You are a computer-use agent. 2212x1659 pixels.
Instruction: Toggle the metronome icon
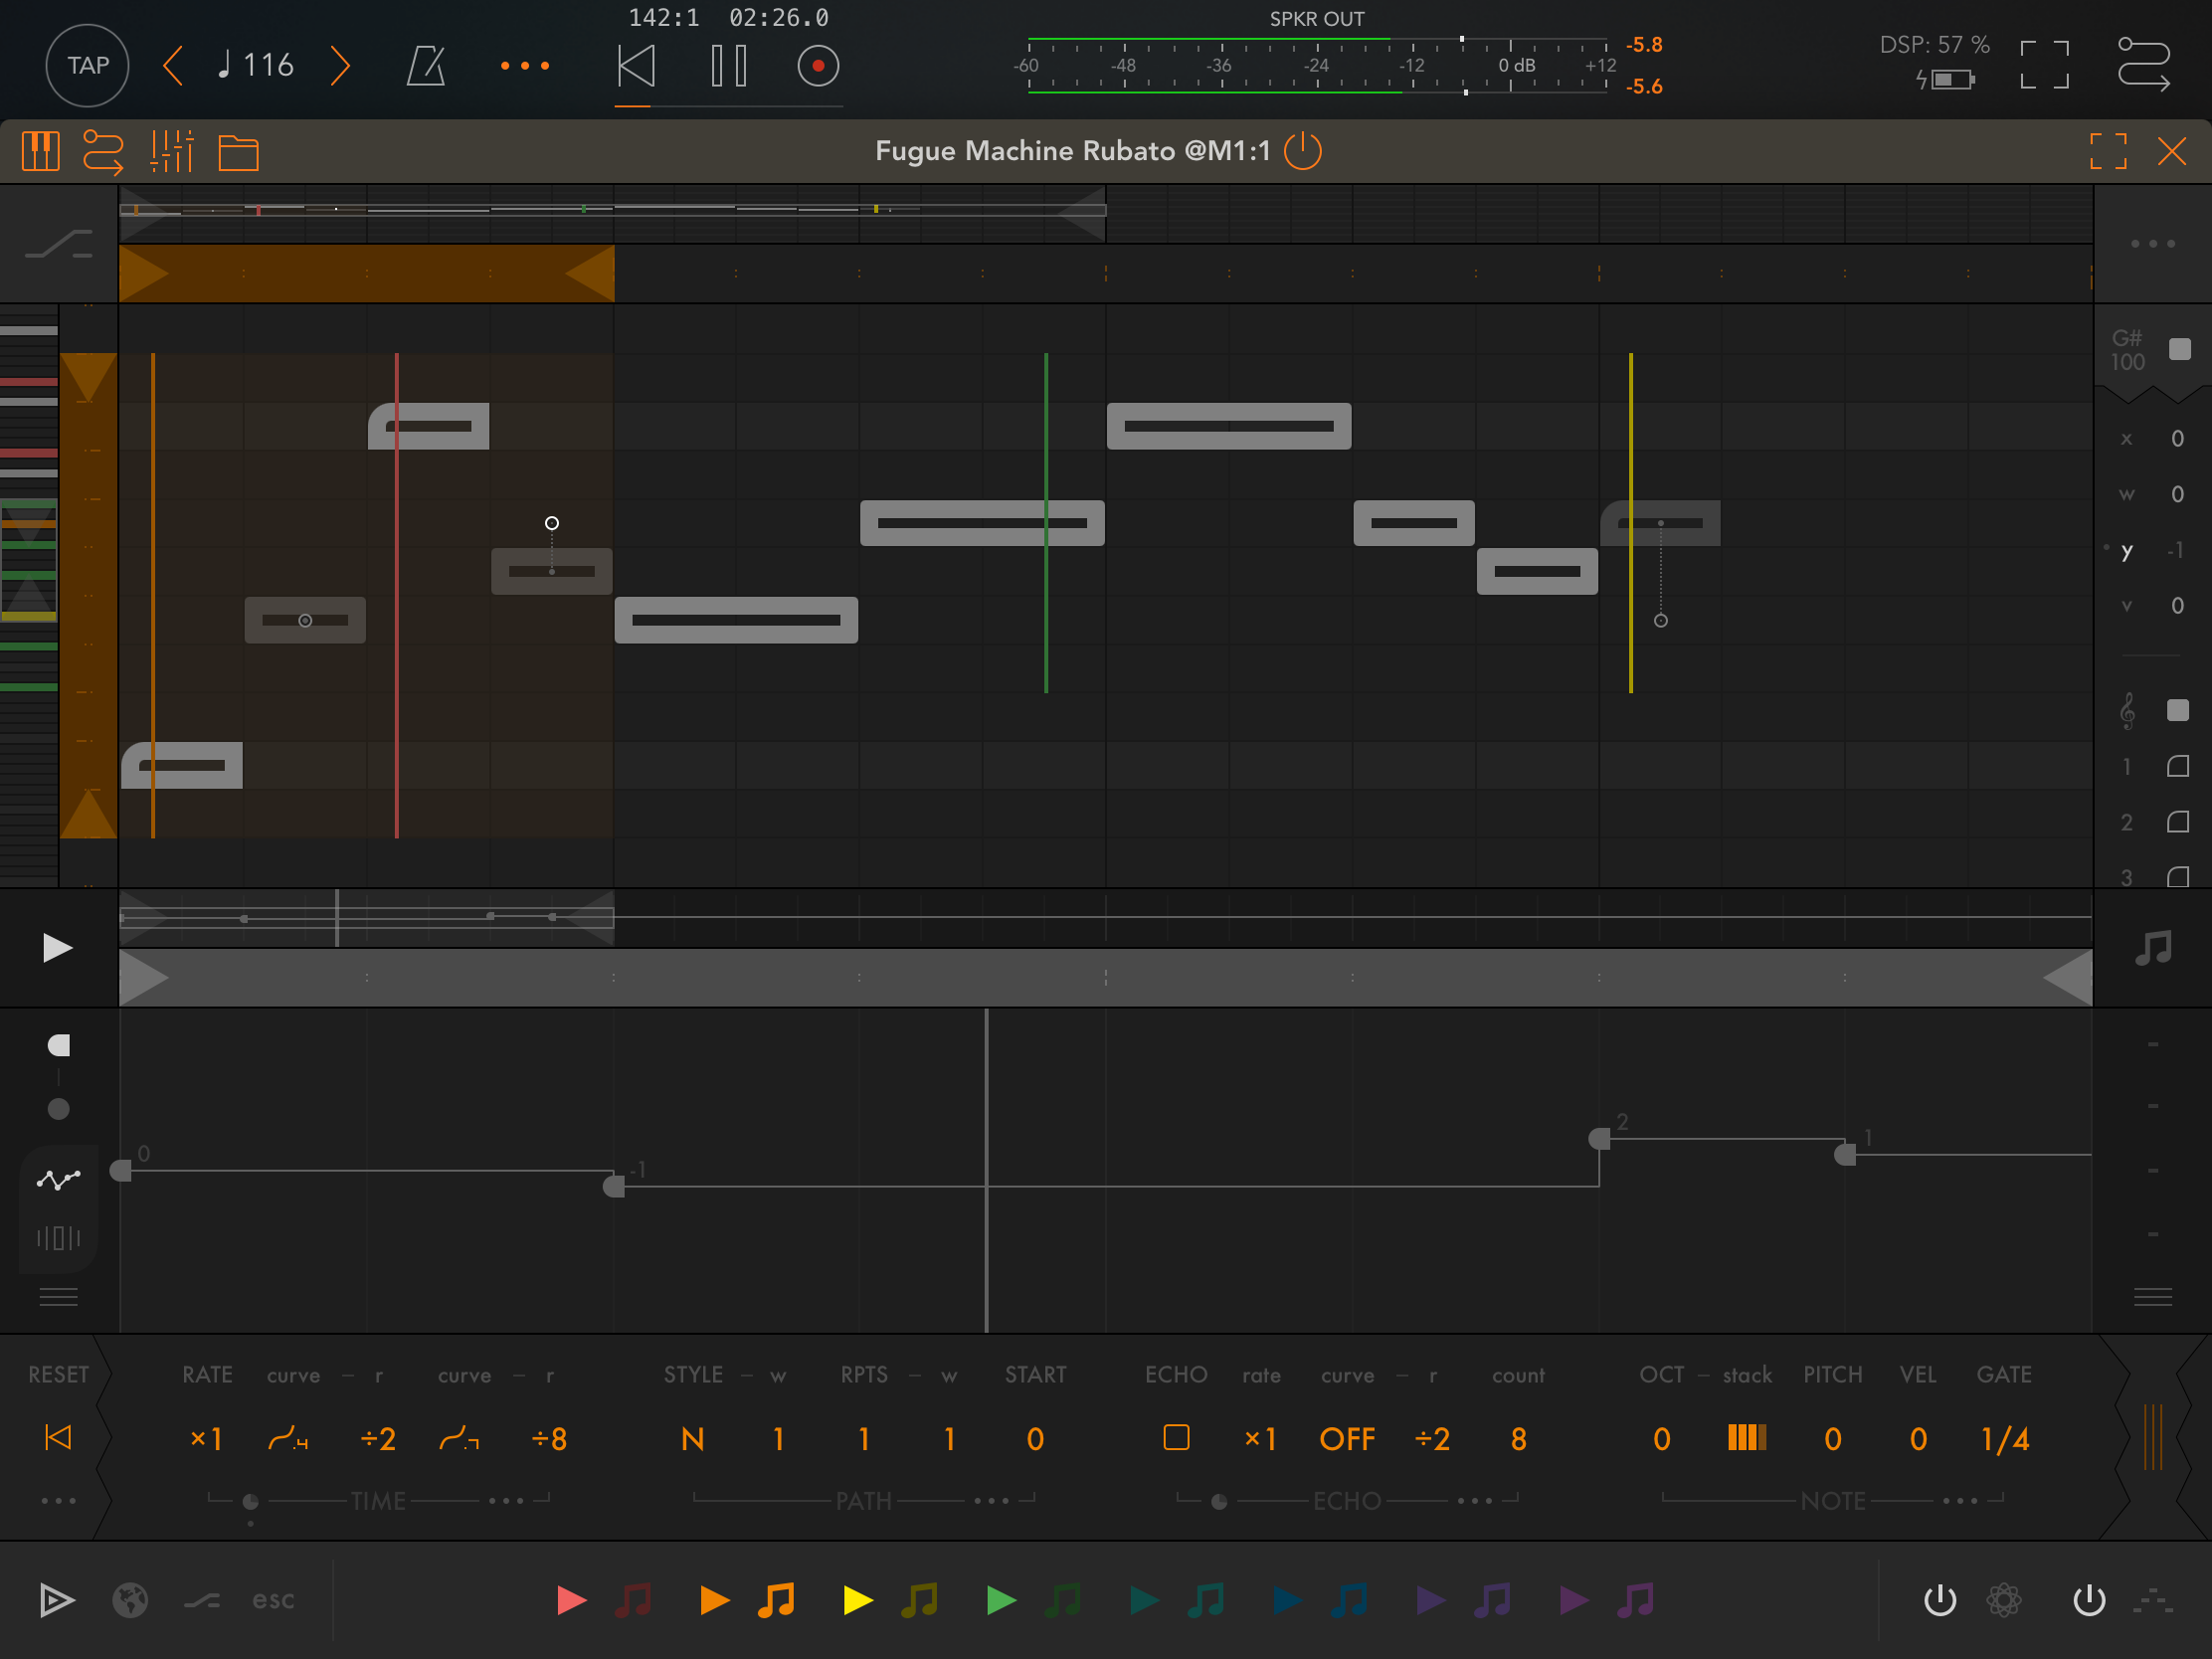[426, 66]
